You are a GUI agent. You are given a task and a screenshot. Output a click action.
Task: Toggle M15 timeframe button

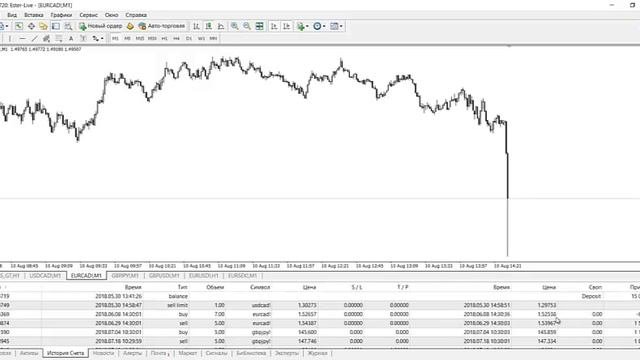(140, 38)
